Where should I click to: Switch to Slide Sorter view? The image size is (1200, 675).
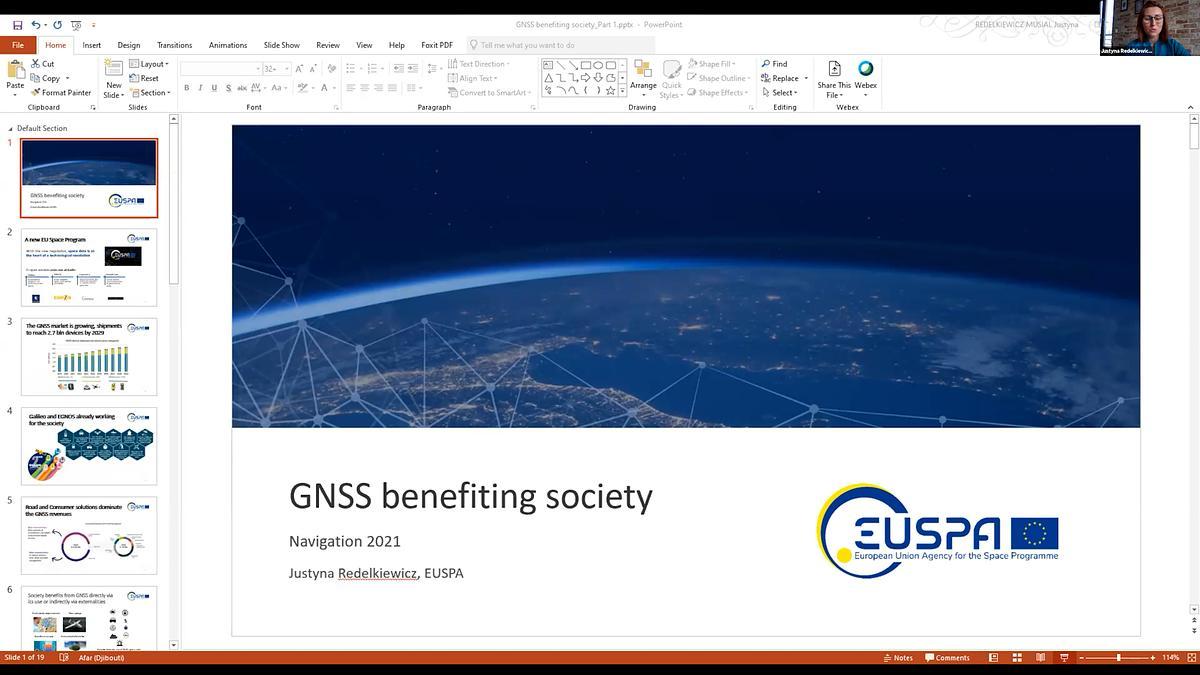coord(1017,658)
